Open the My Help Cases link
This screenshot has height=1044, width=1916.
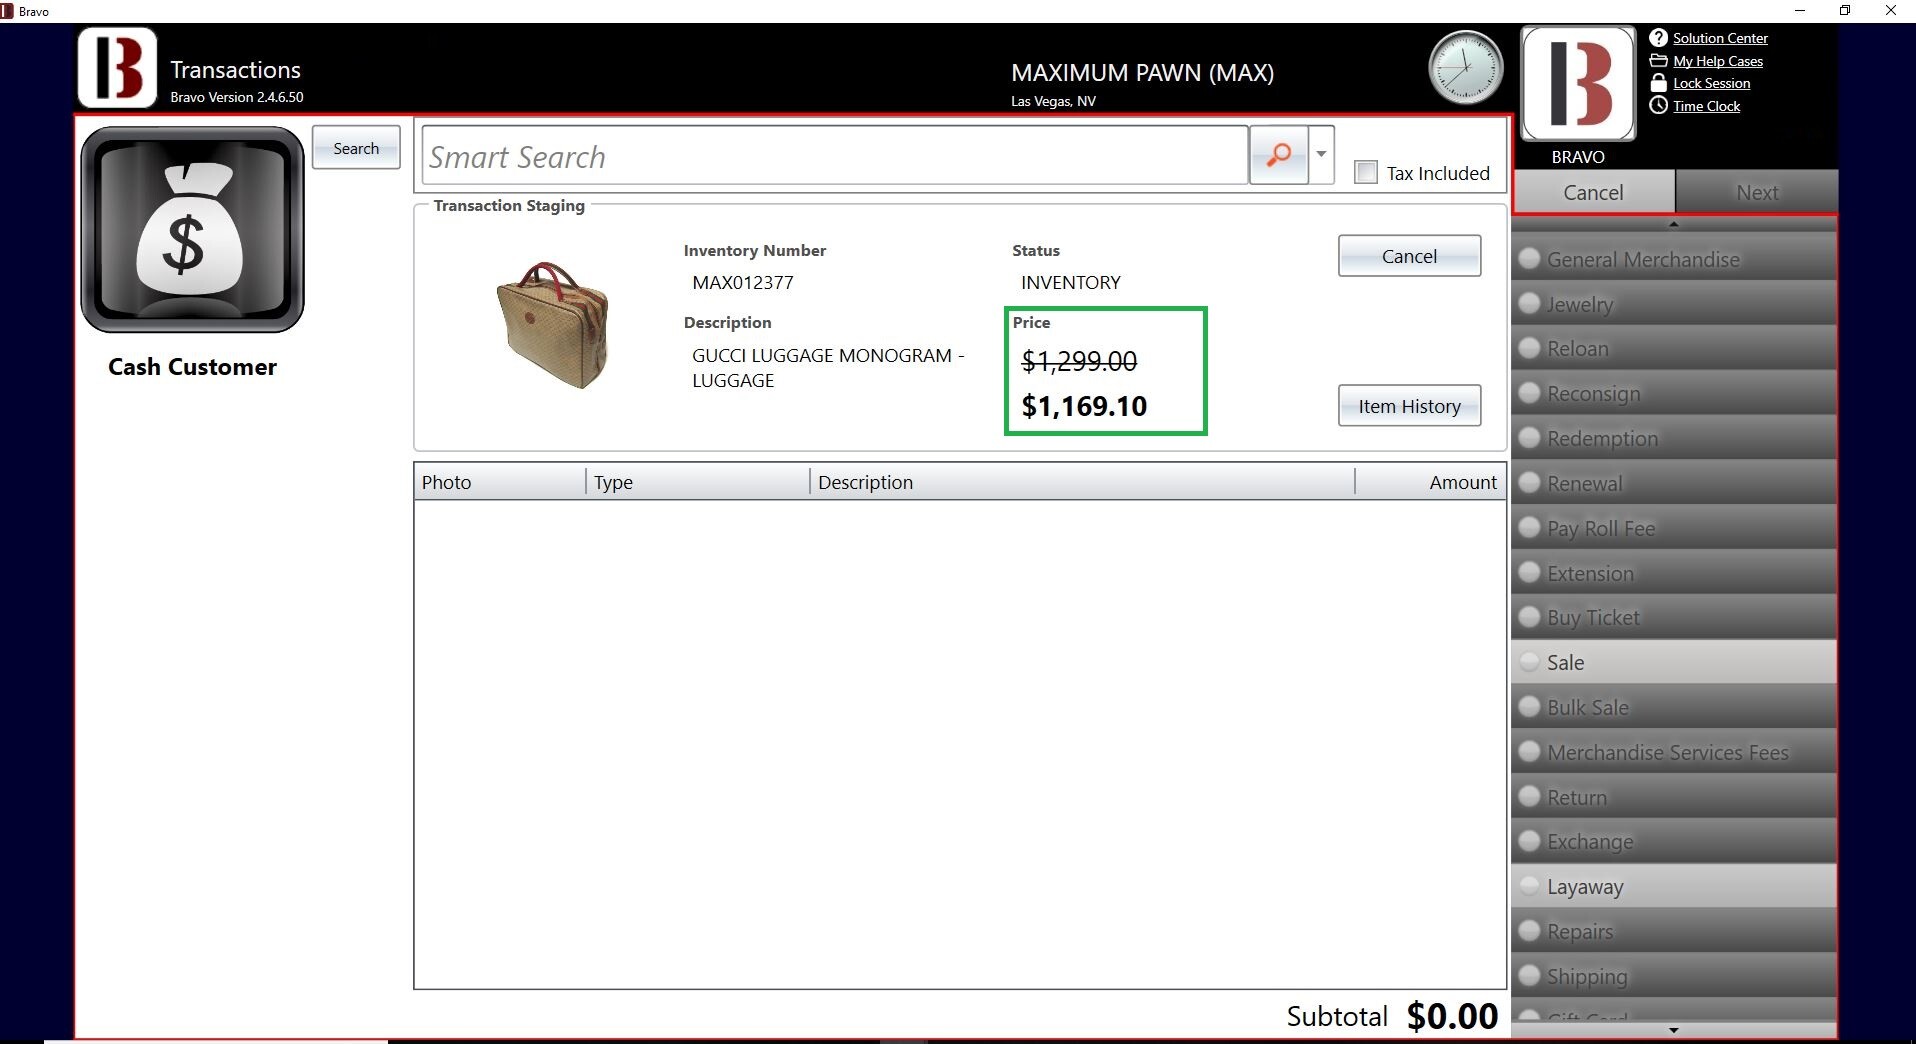[x=1718, y=61]
